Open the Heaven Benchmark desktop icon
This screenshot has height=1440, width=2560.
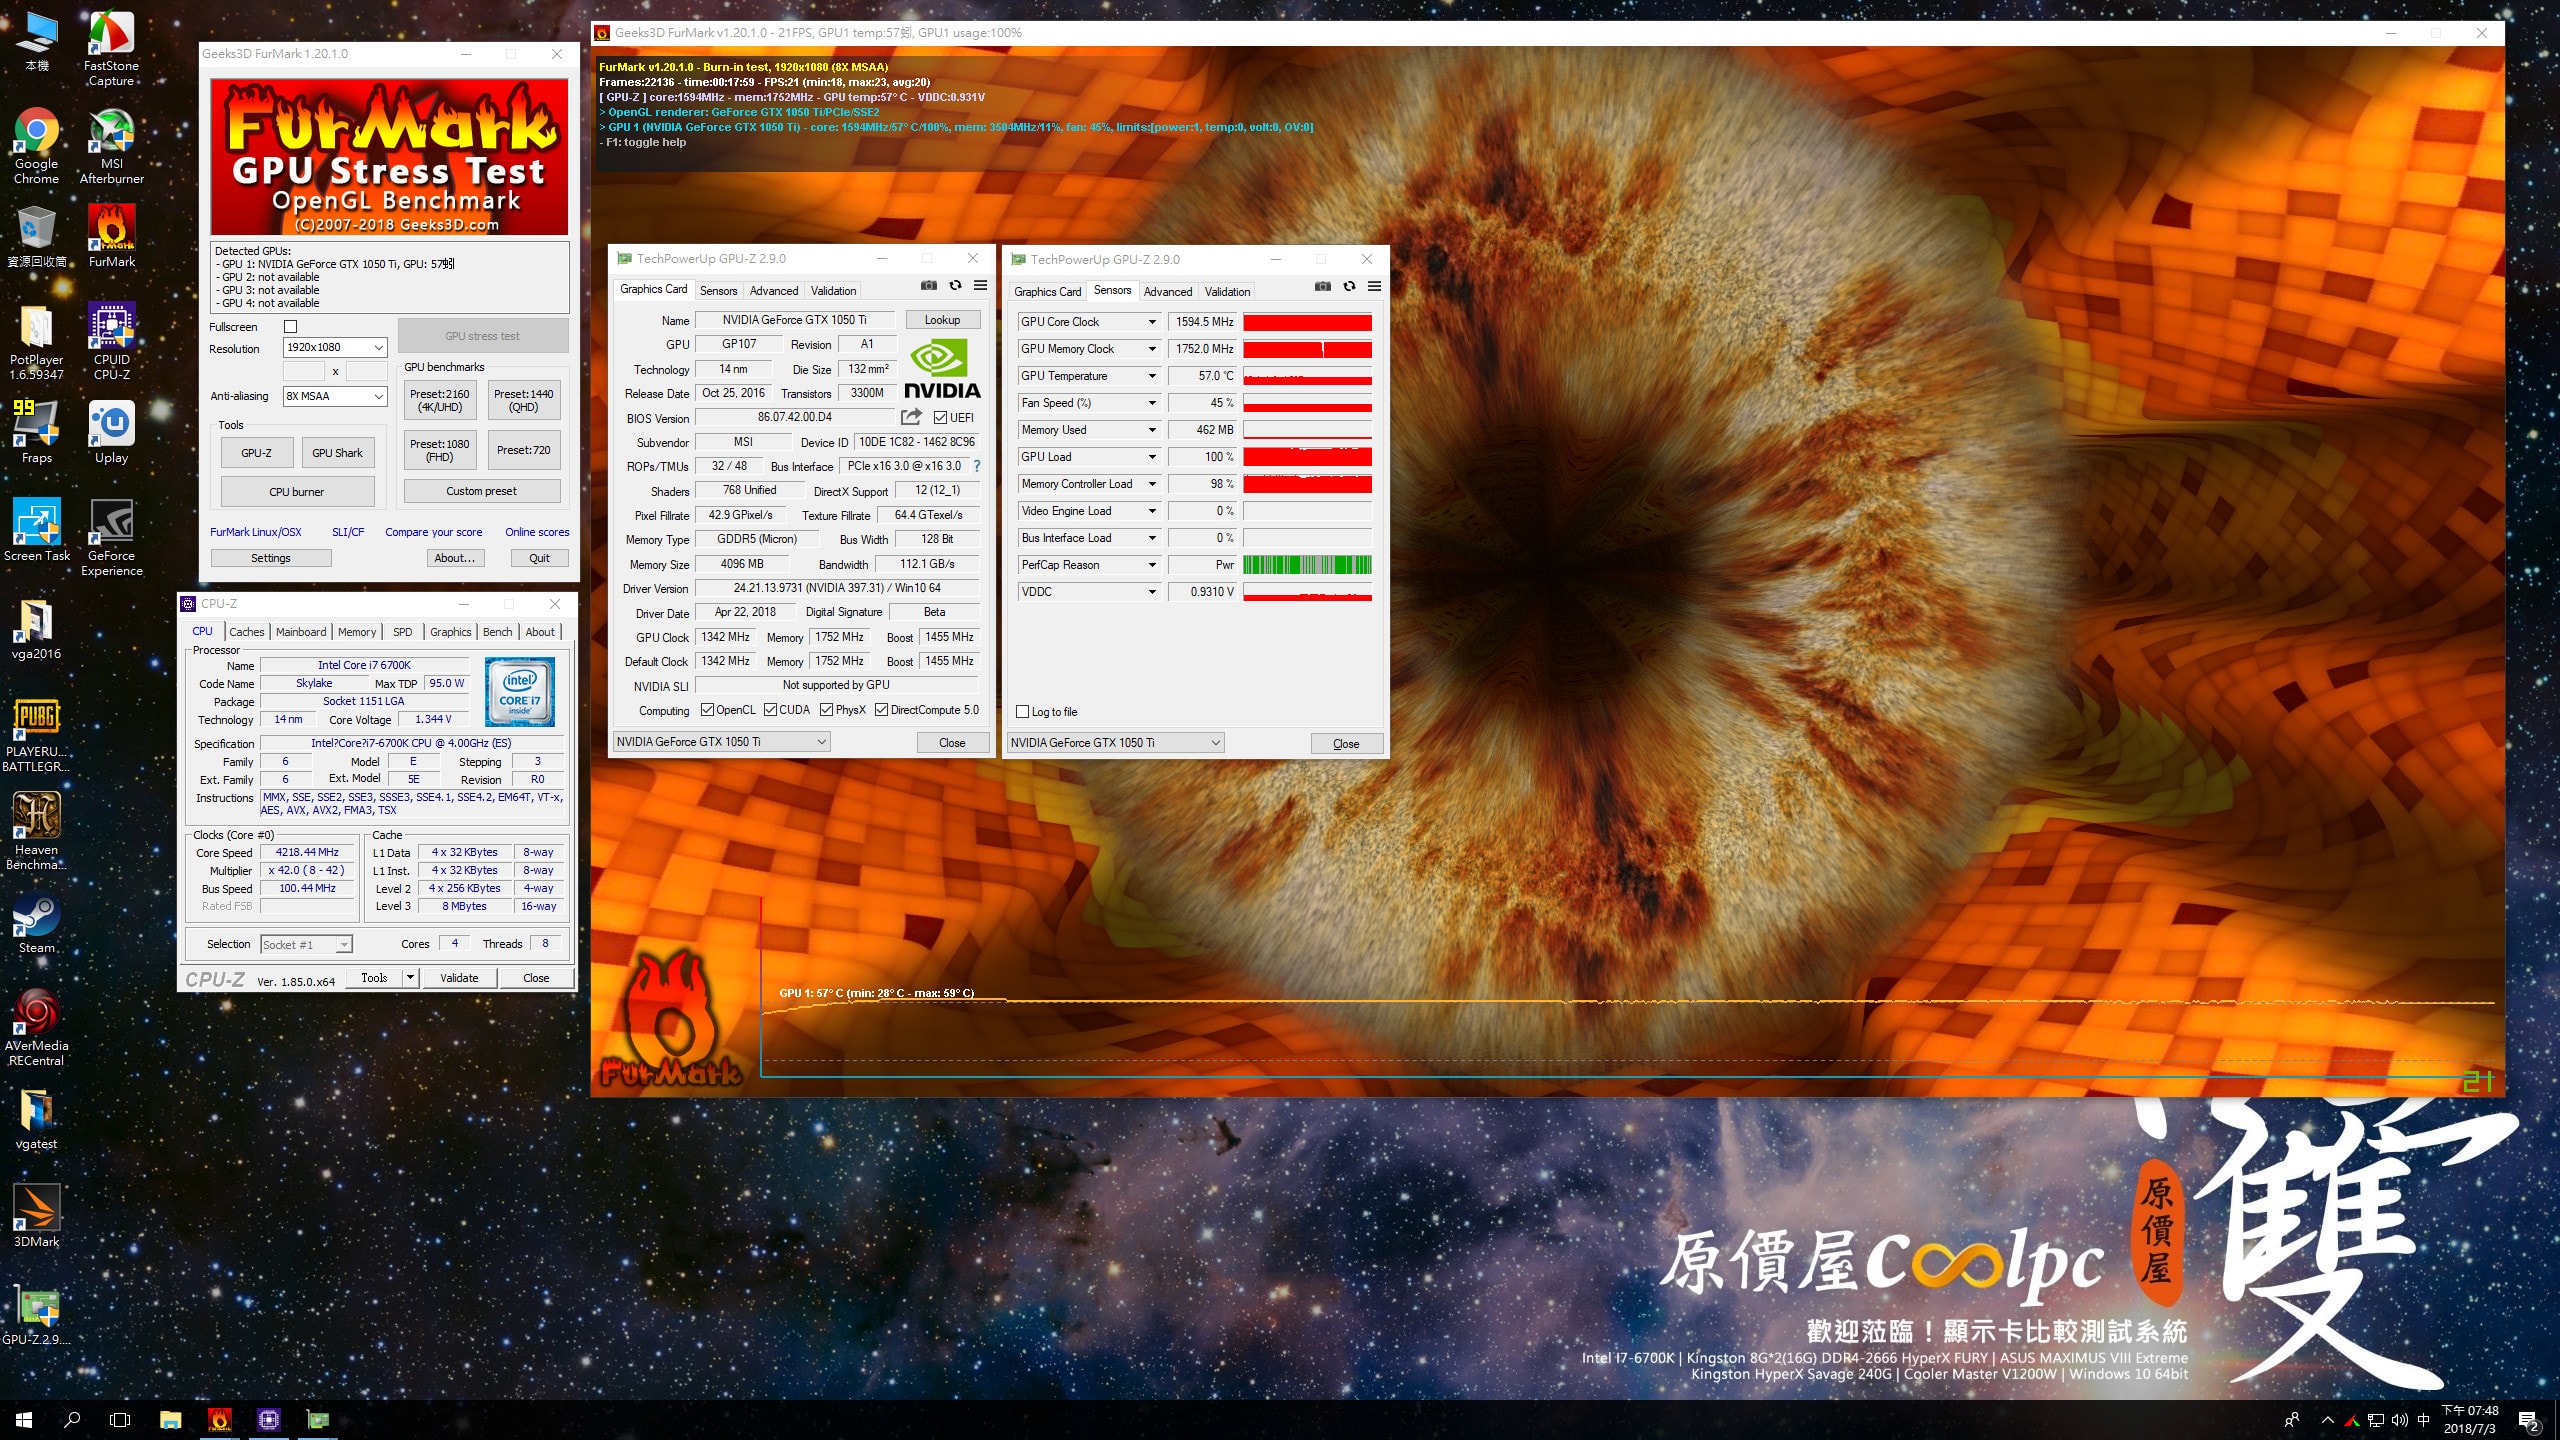tap(36, 832)
